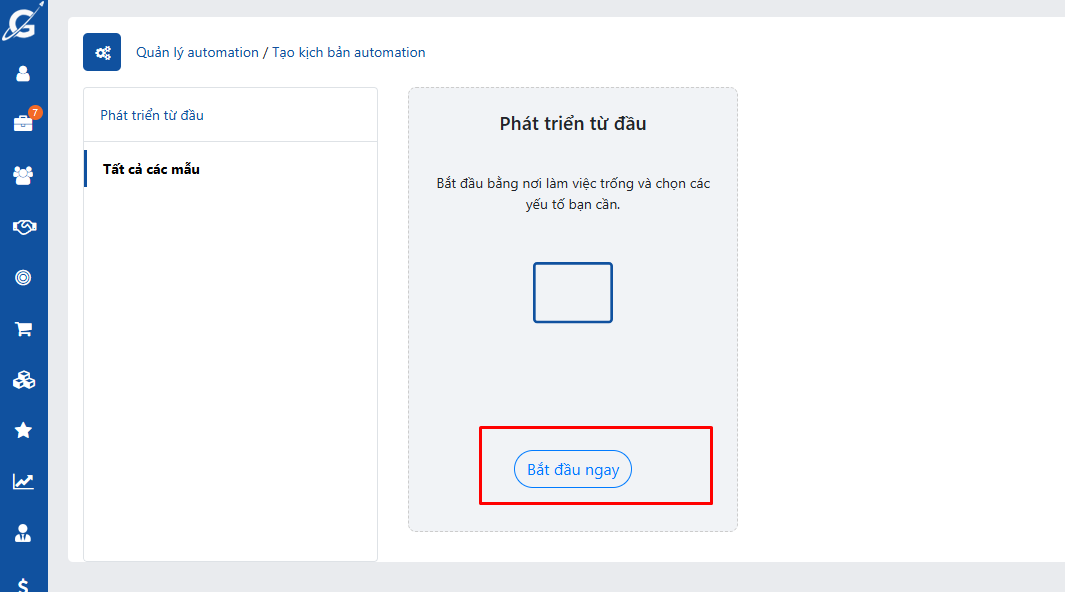The image size is (1065, 592).
Task: Click the user with tie icon in sidebar
Action: click(23, 533)
